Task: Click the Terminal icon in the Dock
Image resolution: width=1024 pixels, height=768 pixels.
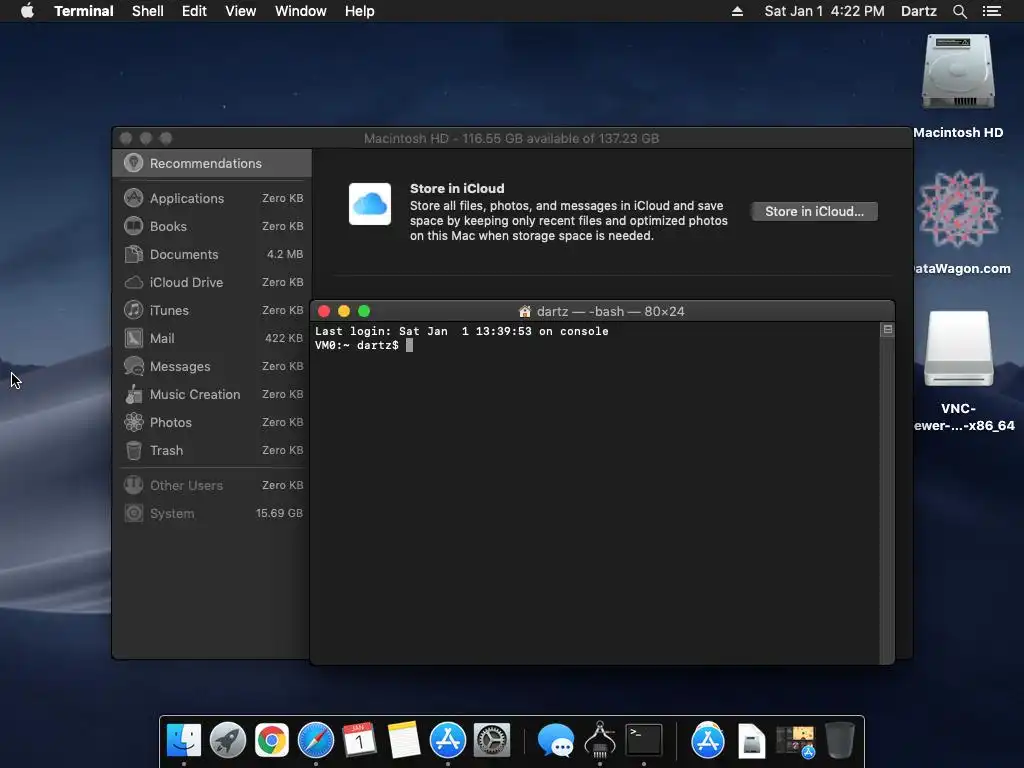Action: 644,740
